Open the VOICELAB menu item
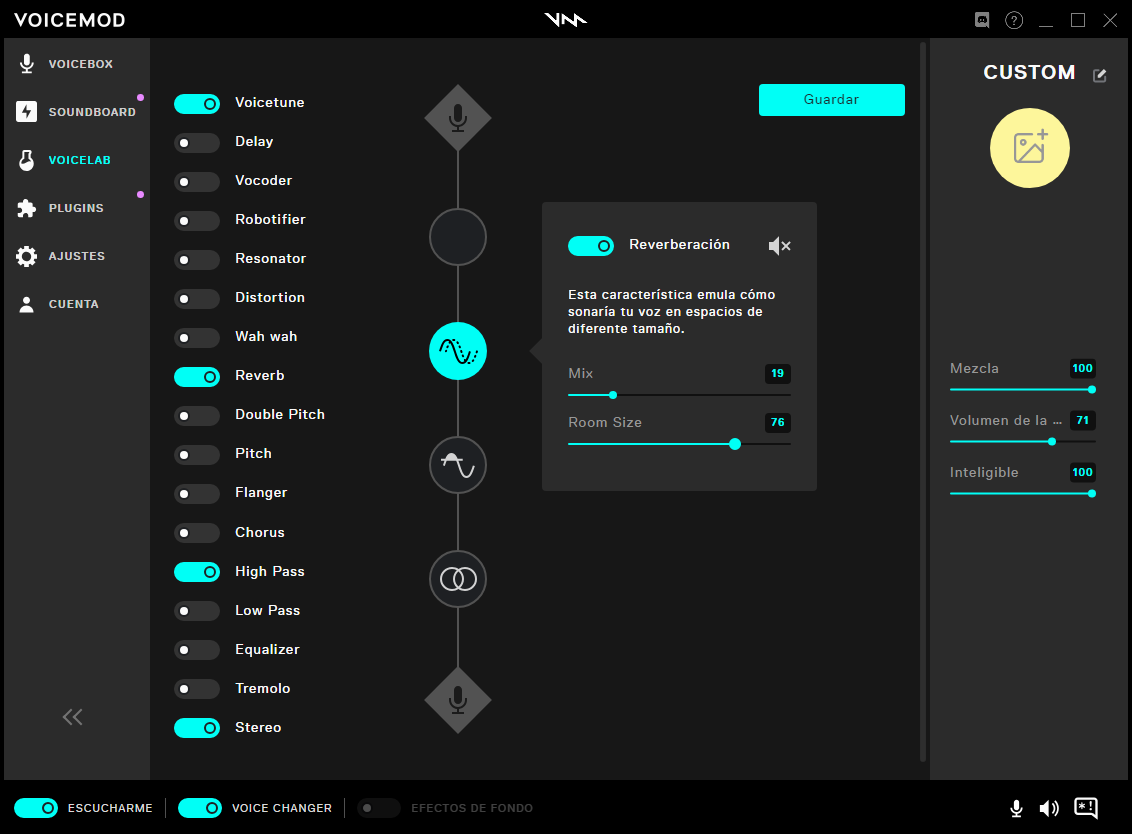The image size is (1132, 834). (x=77, y=160)
